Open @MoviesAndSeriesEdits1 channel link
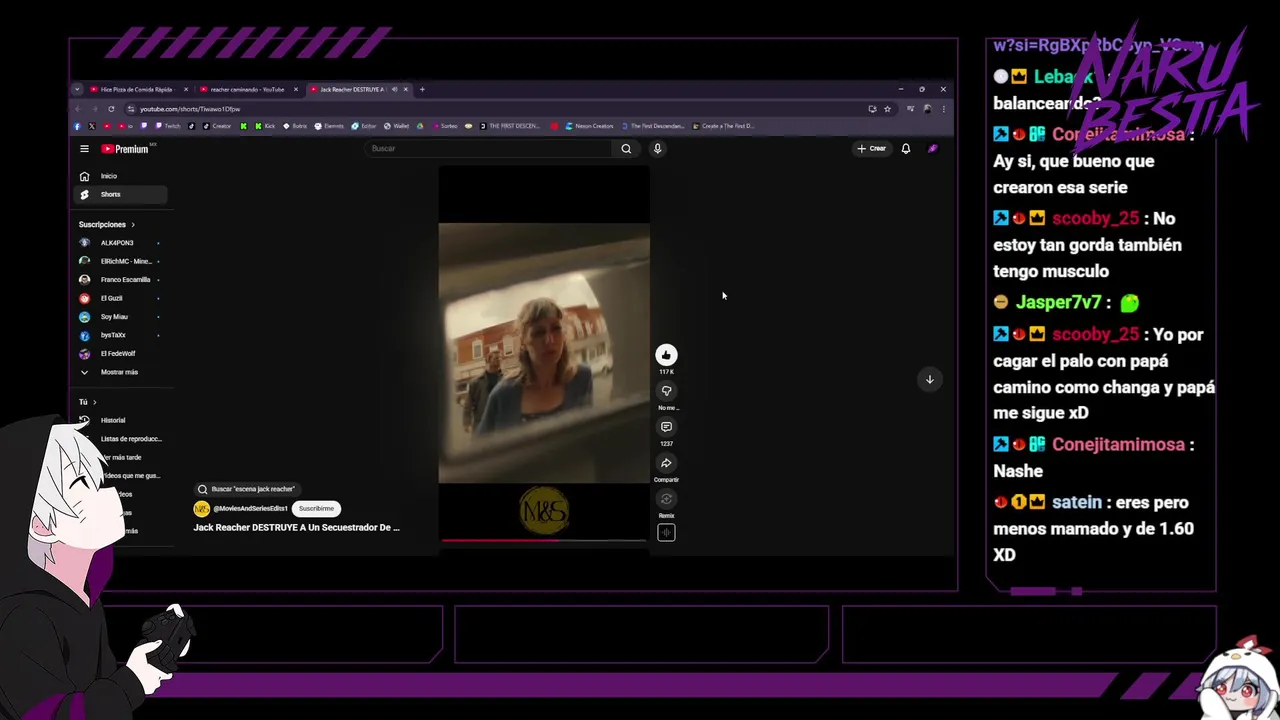The width and height of the screenshot is (1280, 720). (250, 509)
